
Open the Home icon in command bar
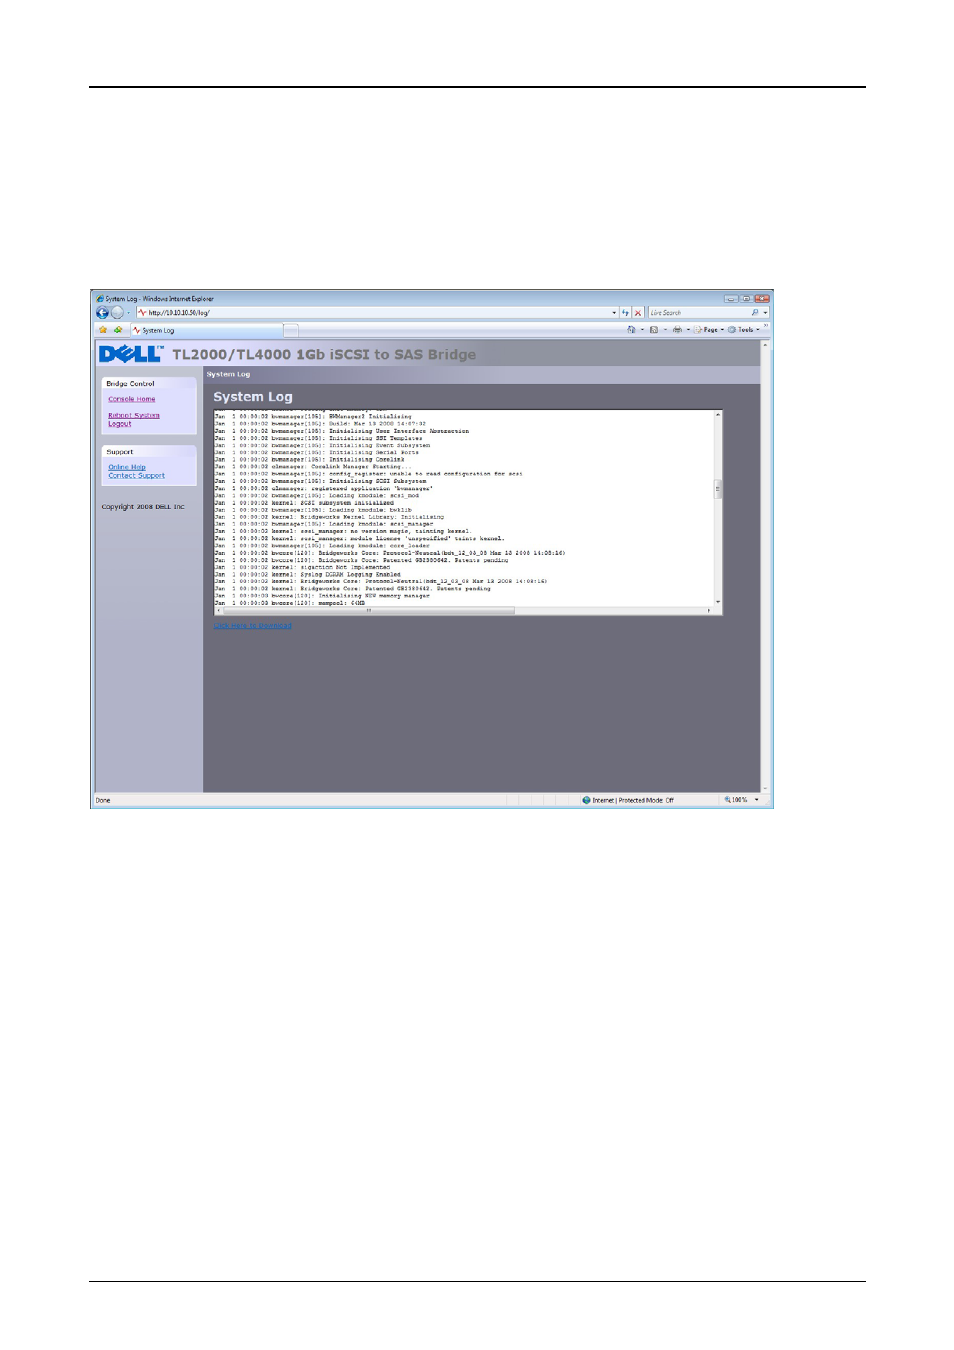(x=631, y=330)
